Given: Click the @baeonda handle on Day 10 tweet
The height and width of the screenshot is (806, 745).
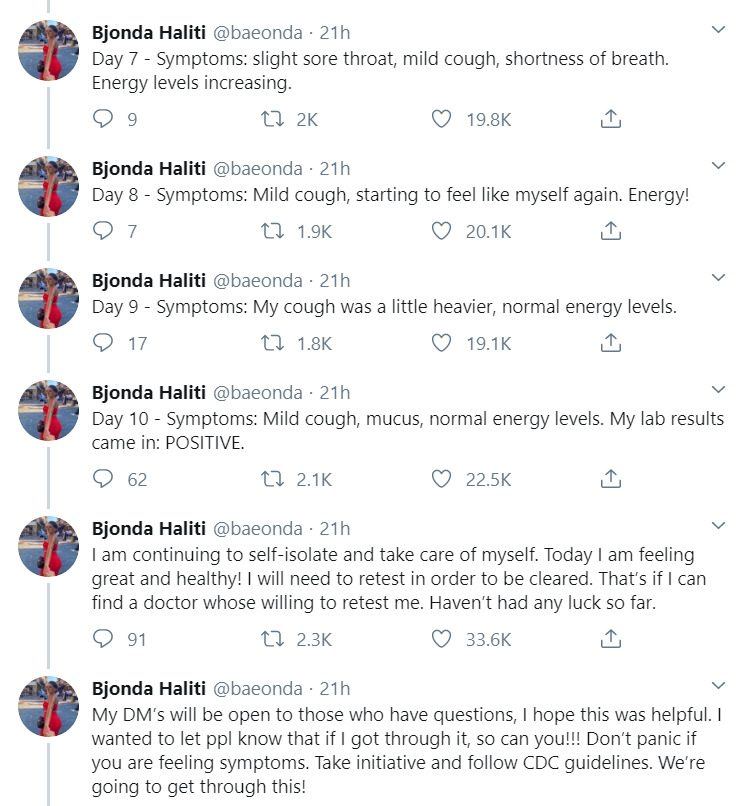Looking at the screenshot, I should (x=258, y=393).
